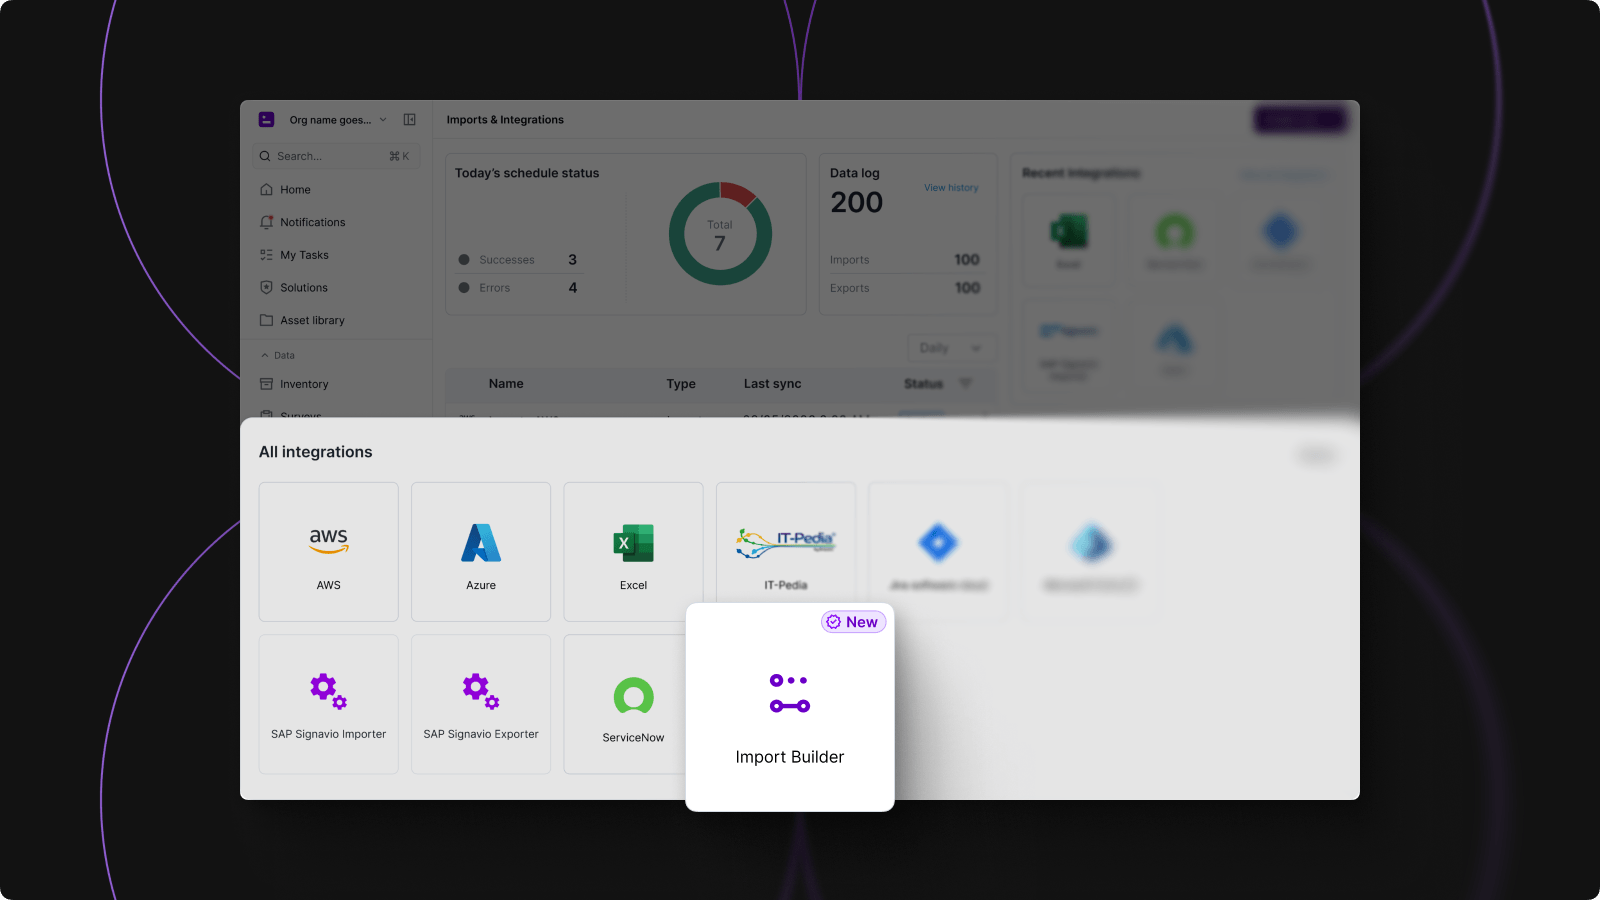Focus the sidebar Search field
This screenshot has height=900, width=1600.
(330, 156)
